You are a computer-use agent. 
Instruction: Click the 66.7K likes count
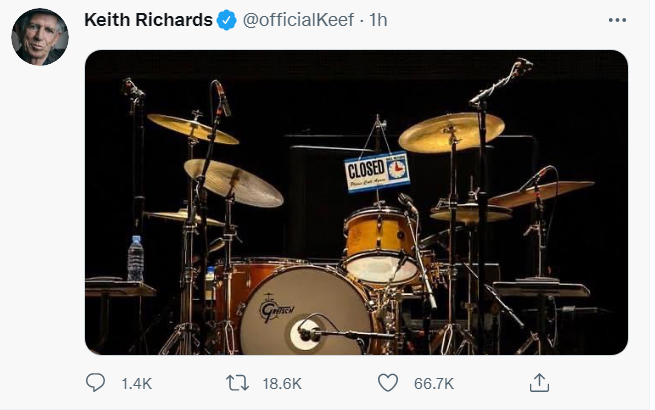point(433,382)
